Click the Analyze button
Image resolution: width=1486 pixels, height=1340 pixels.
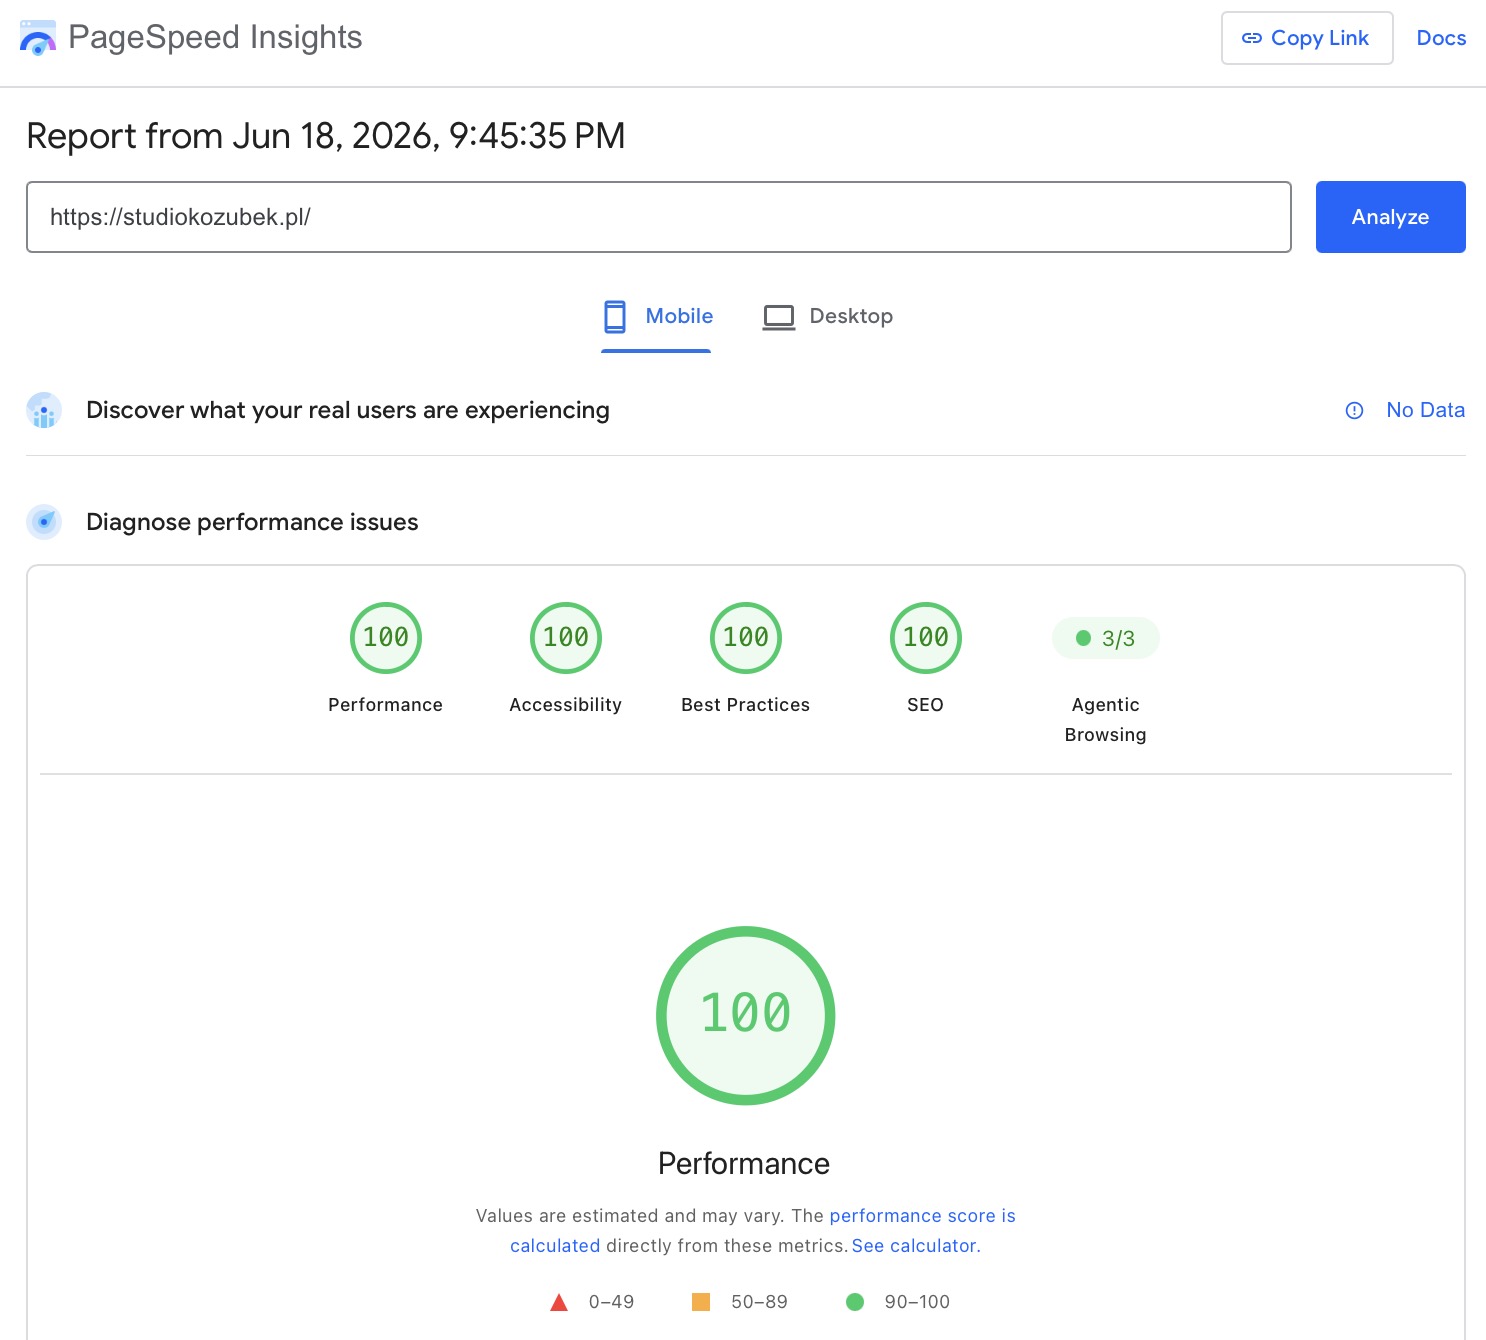click(x=1390, y=217)
